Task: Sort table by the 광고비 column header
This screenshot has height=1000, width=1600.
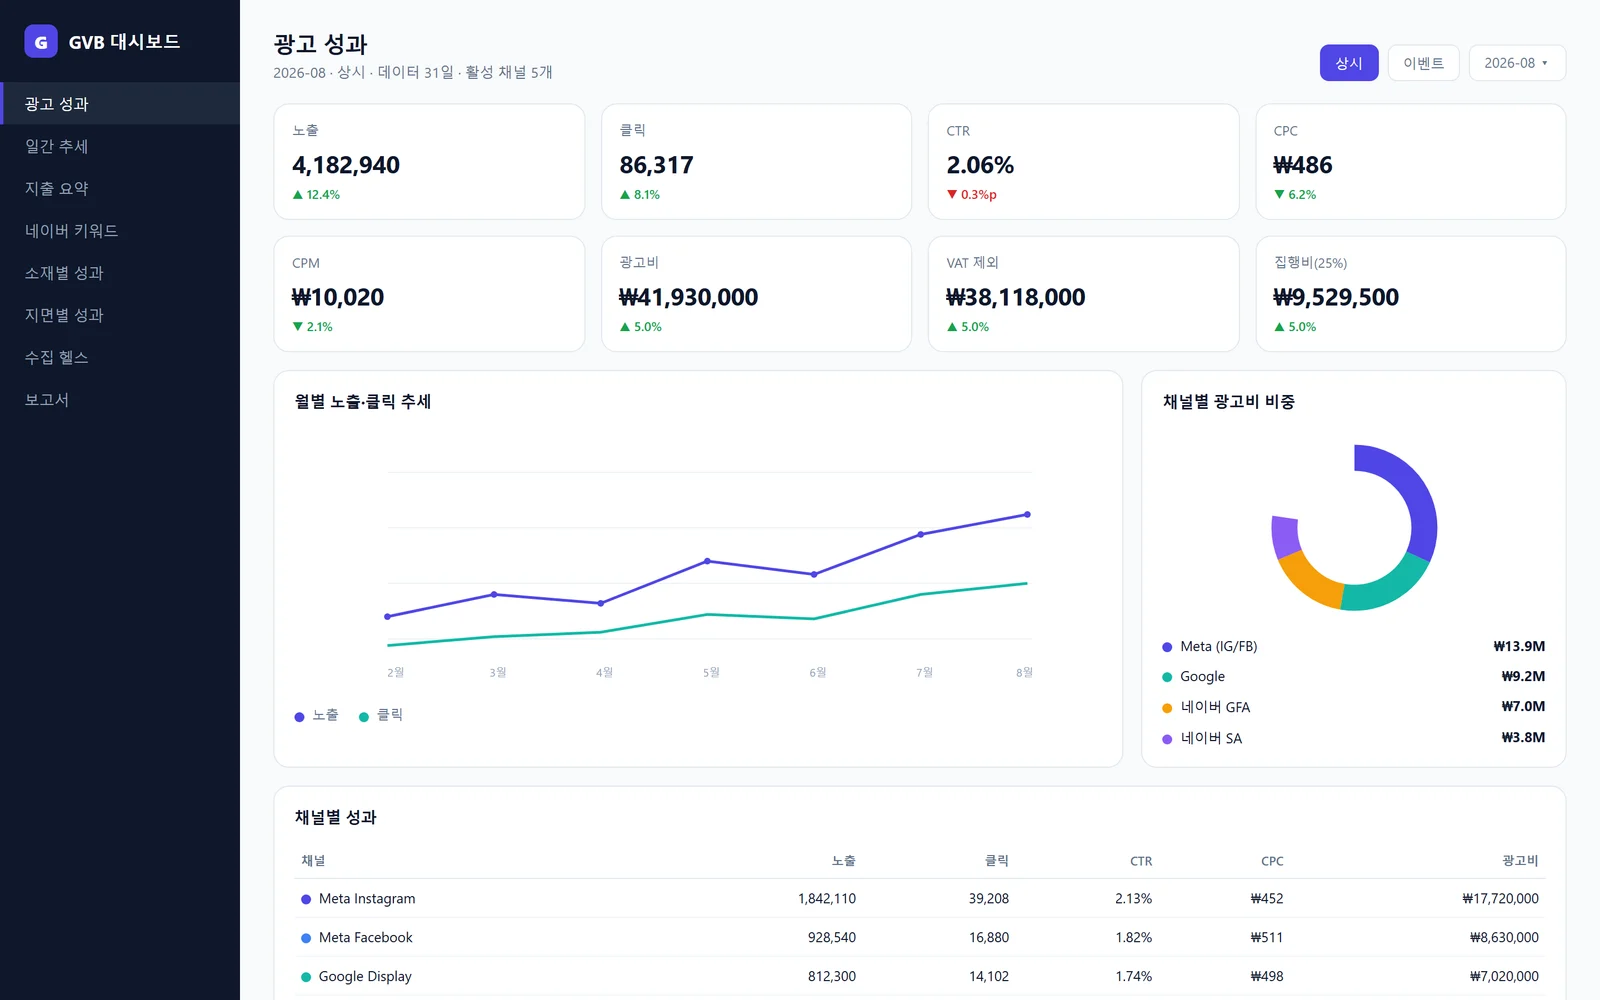Action: [x=1520, y=861]
